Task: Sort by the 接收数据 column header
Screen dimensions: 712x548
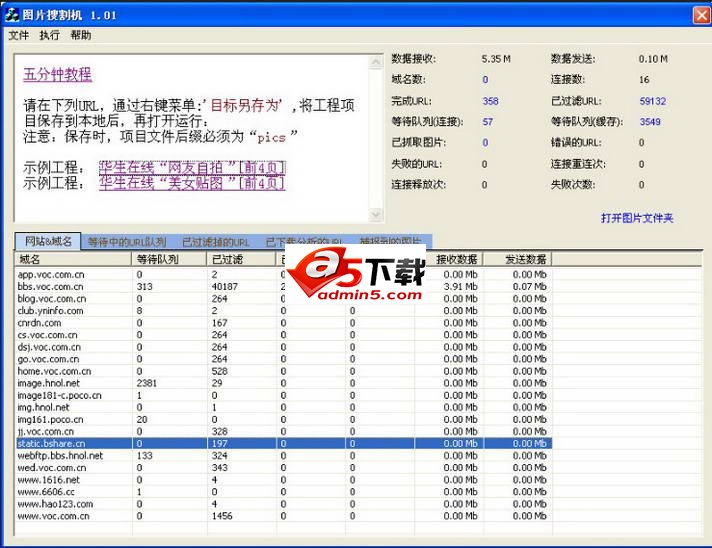Action: pyautogui.click(x=454, y=259)
